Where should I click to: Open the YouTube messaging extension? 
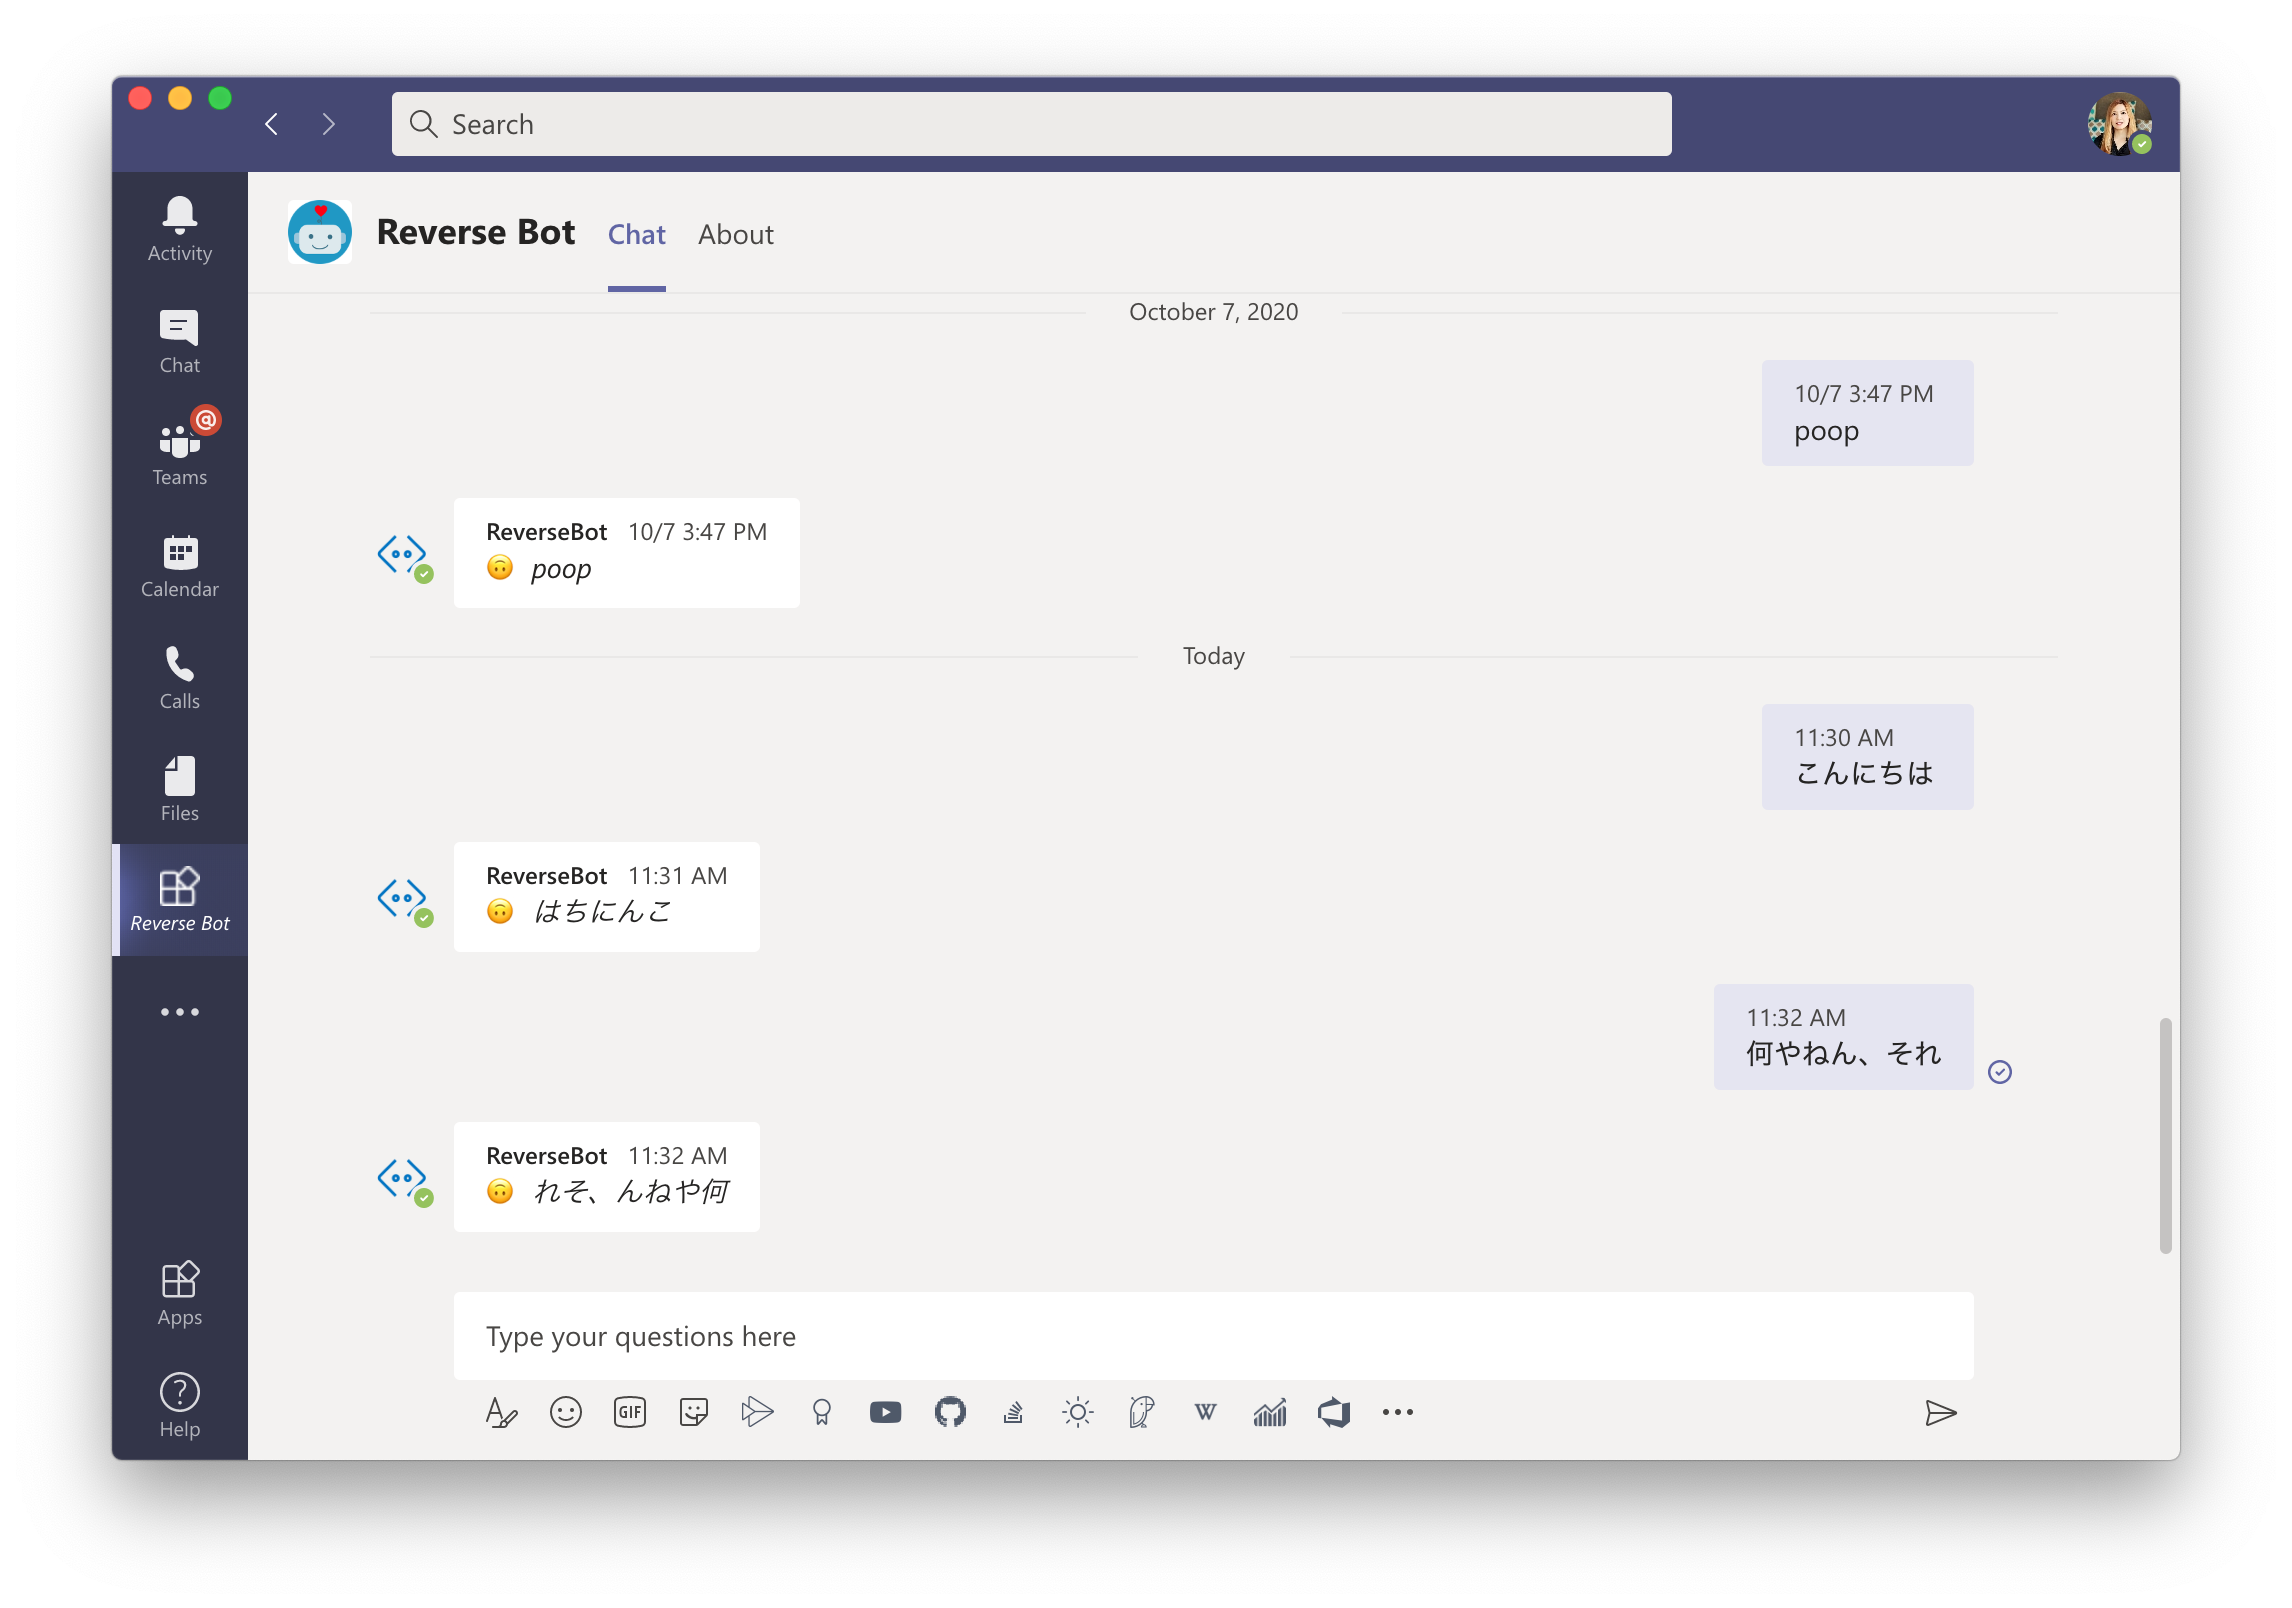coord(885,1412)
